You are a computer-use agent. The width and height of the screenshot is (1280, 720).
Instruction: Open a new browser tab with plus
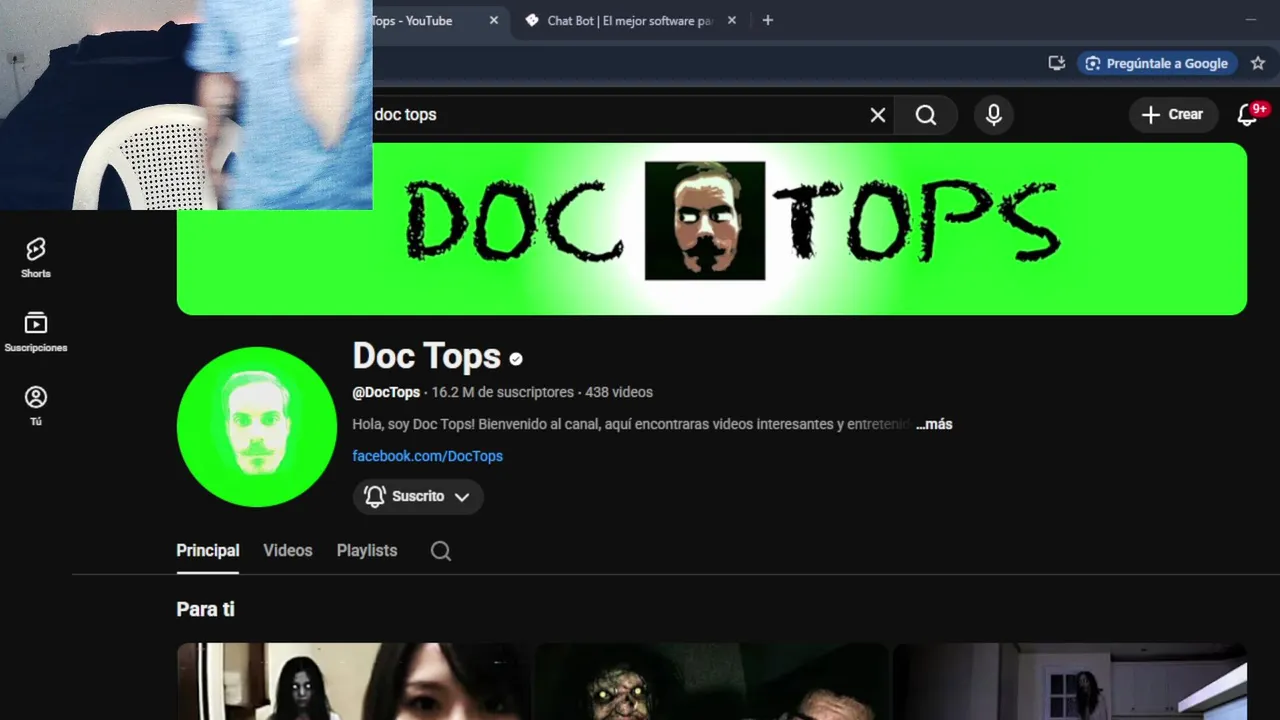point(768,20)
